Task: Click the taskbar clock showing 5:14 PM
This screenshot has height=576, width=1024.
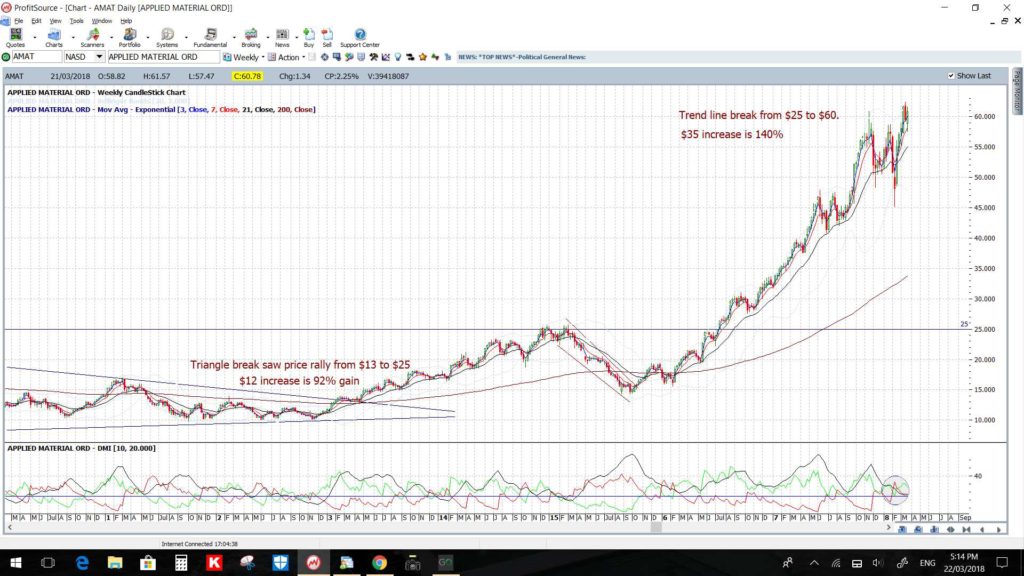Action: (x=964, y=562)
